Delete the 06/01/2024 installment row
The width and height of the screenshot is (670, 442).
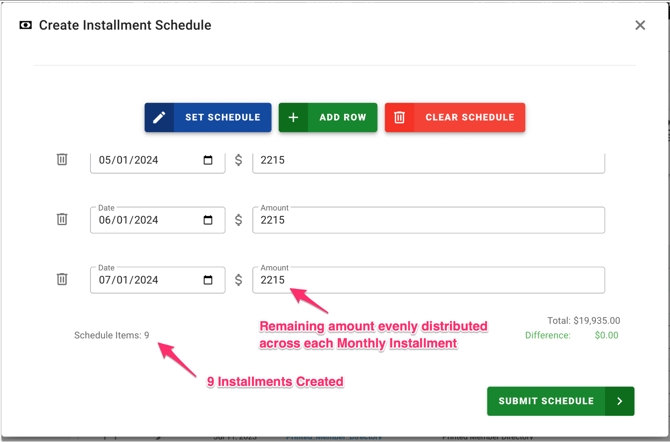coord(62,220)
